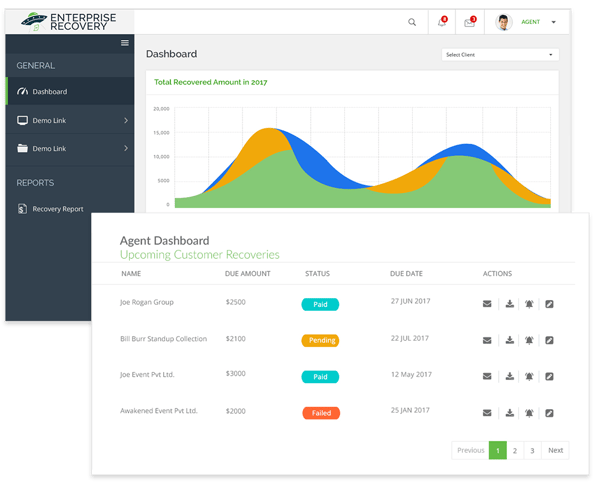Click the Dashboard gauge icon

(x=23, y=91)
